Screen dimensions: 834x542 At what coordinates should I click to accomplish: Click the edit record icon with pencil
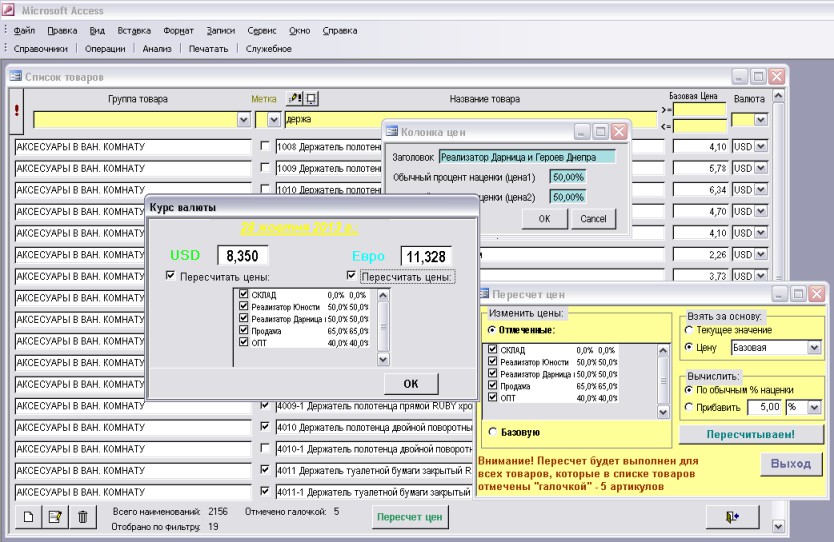coord(55,516)
